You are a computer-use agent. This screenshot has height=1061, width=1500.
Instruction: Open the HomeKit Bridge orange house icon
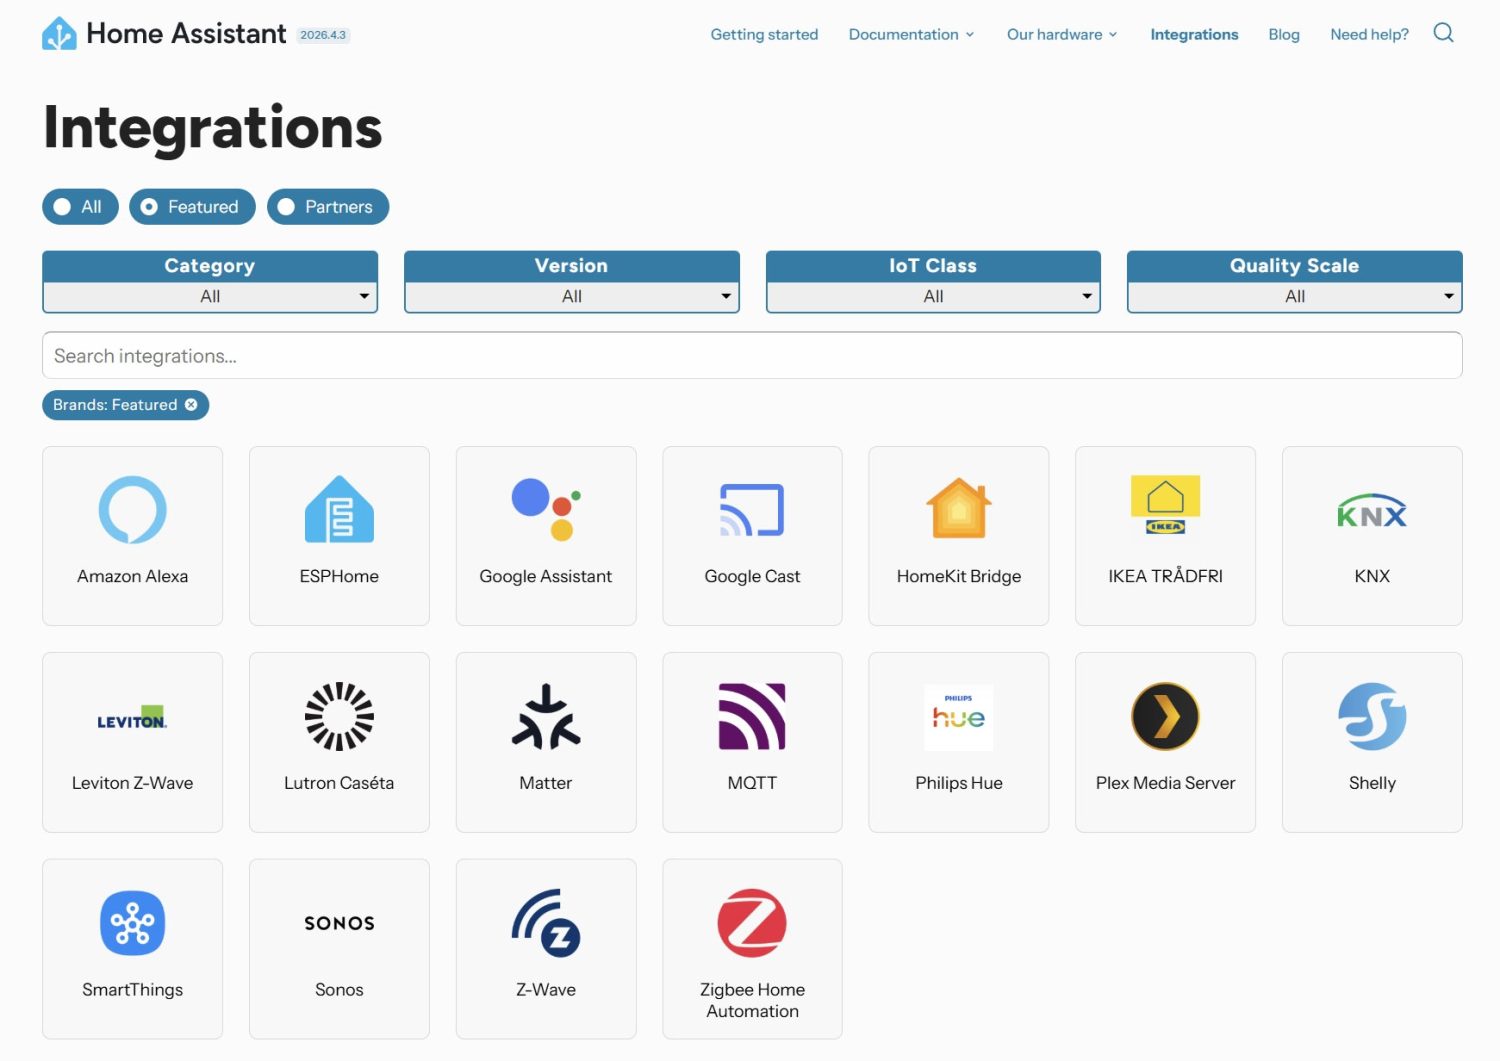(959, 508)
